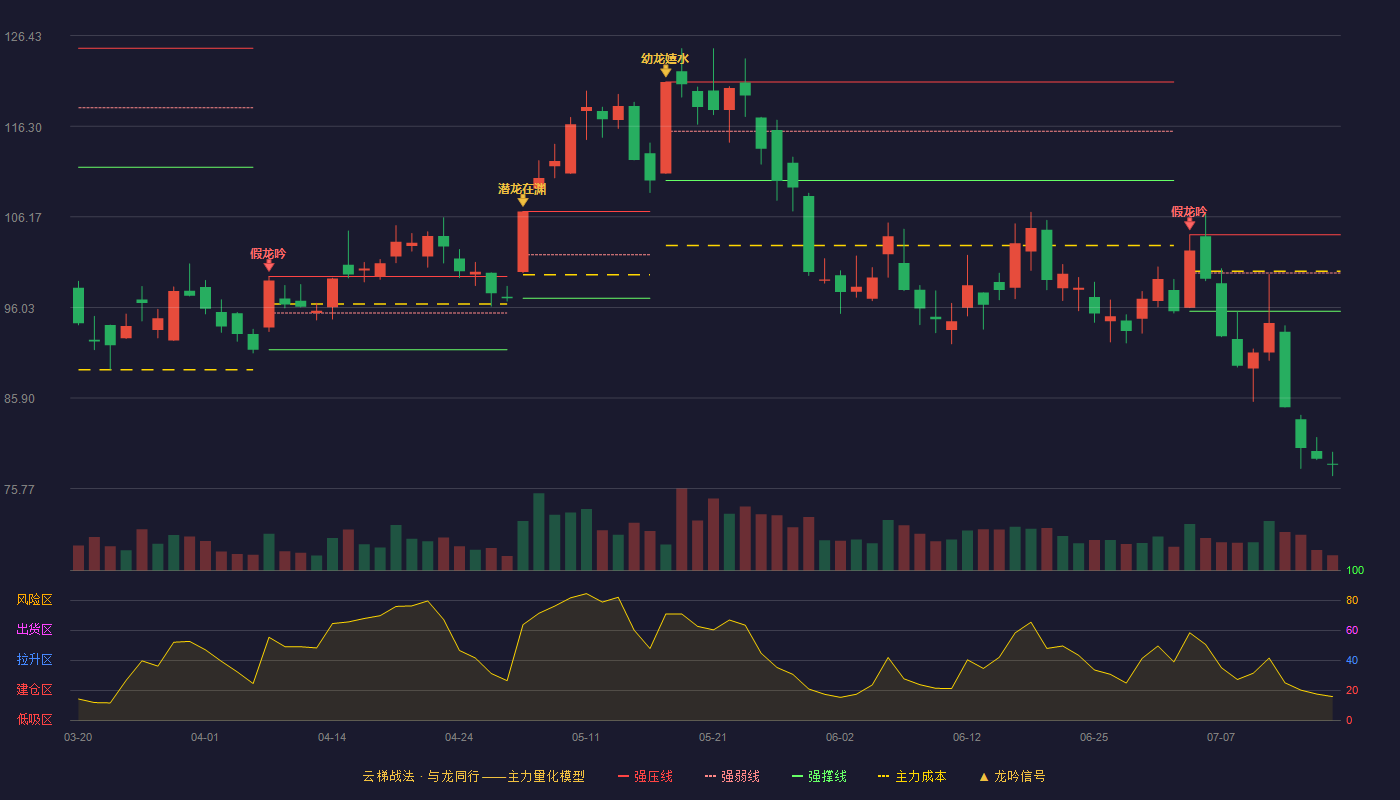This screenshot has width=1400, height=800.
Task: Click the 03-20 date label
Action: [78, 737]
